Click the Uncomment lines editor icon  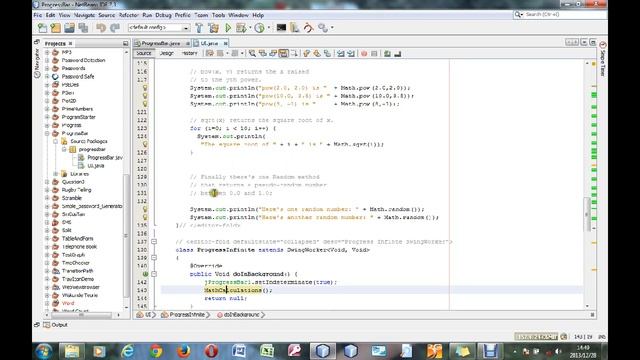click(x=398, y=53)
